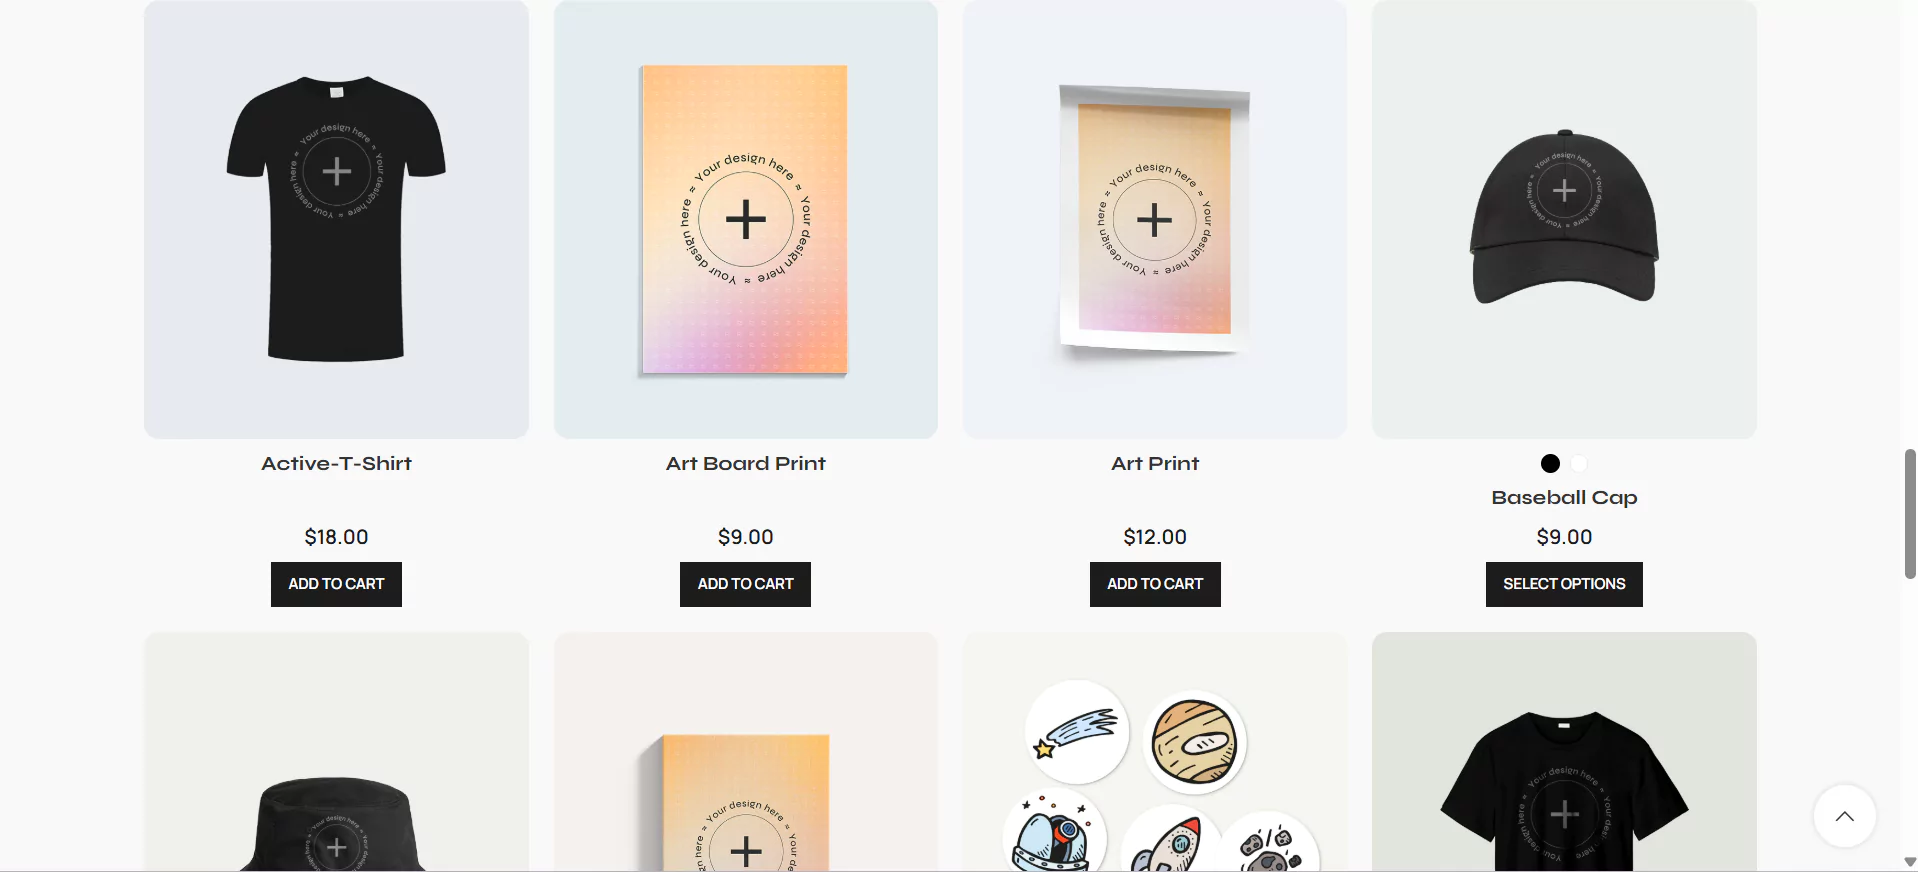This screenshot has width=1918, height=872.
Task: Click the page vertical scrollbar thumb
Action: (x=1909, y=514)
